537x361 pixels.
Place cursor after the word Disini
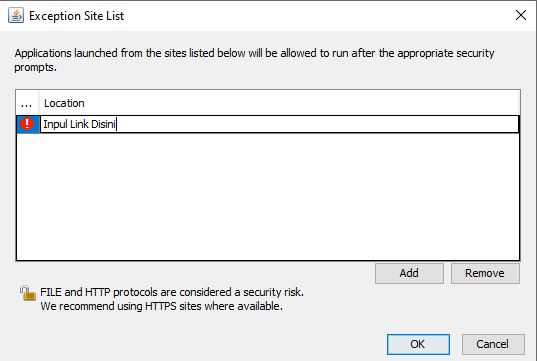(116, 124)
